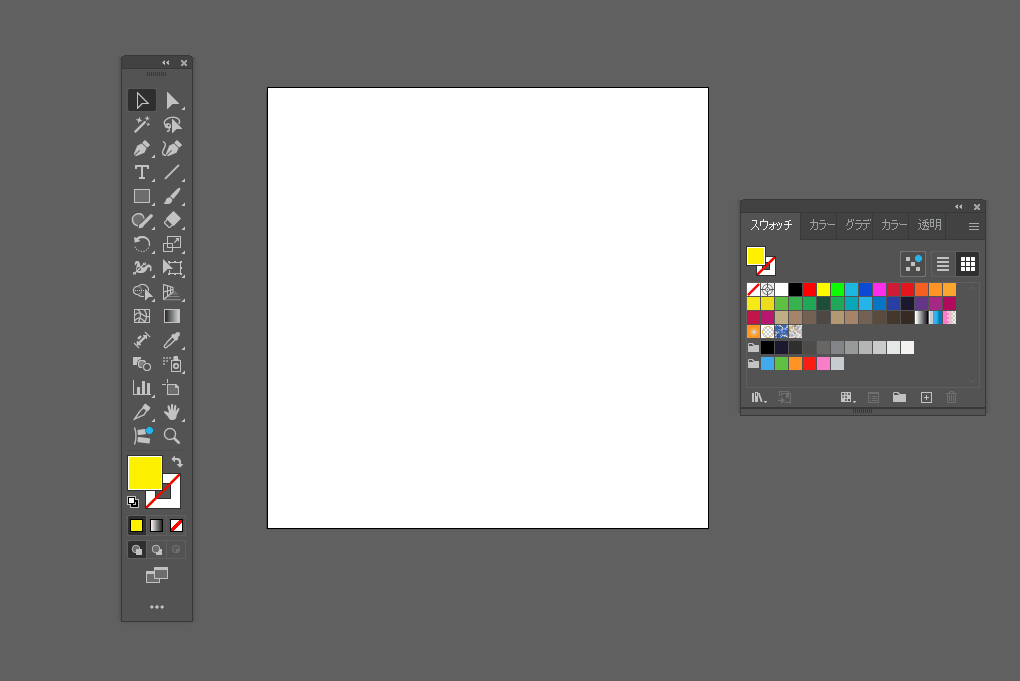Select the Curvature tool
The image size is (1020, 681).
pyautogui.click(x=172, y=148)
